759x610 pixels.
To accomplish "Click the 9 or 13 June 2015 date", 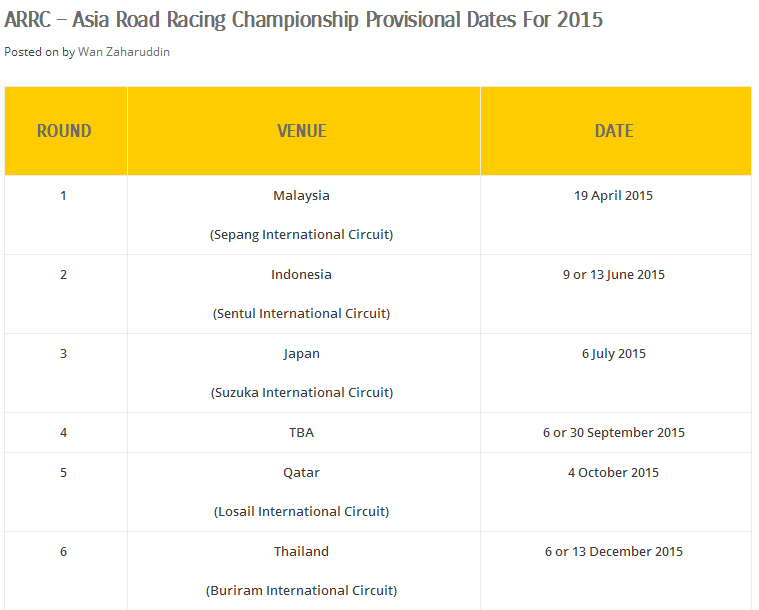I will click(x=613, y=275).
